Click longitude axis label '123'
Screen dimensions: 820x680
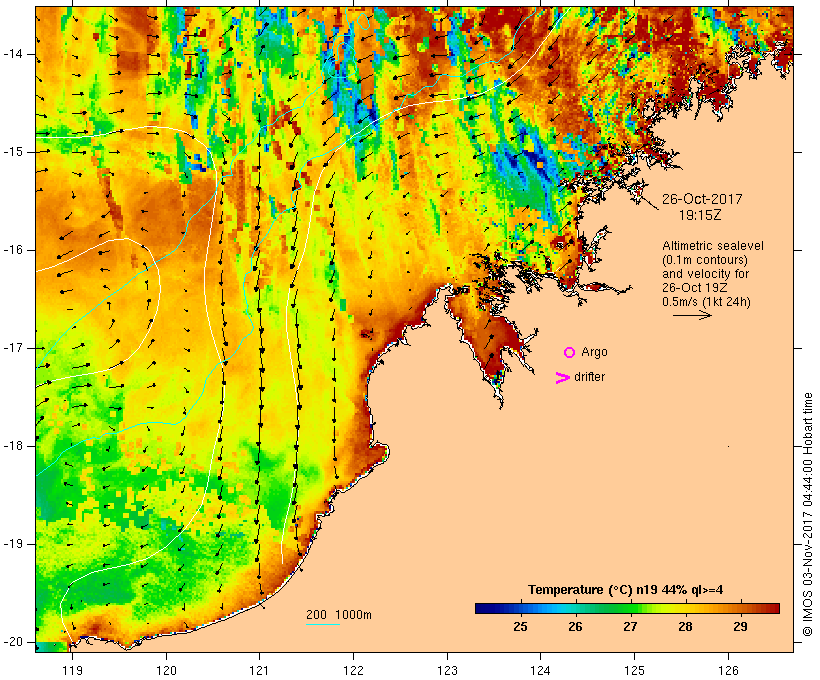pos(447,671)
